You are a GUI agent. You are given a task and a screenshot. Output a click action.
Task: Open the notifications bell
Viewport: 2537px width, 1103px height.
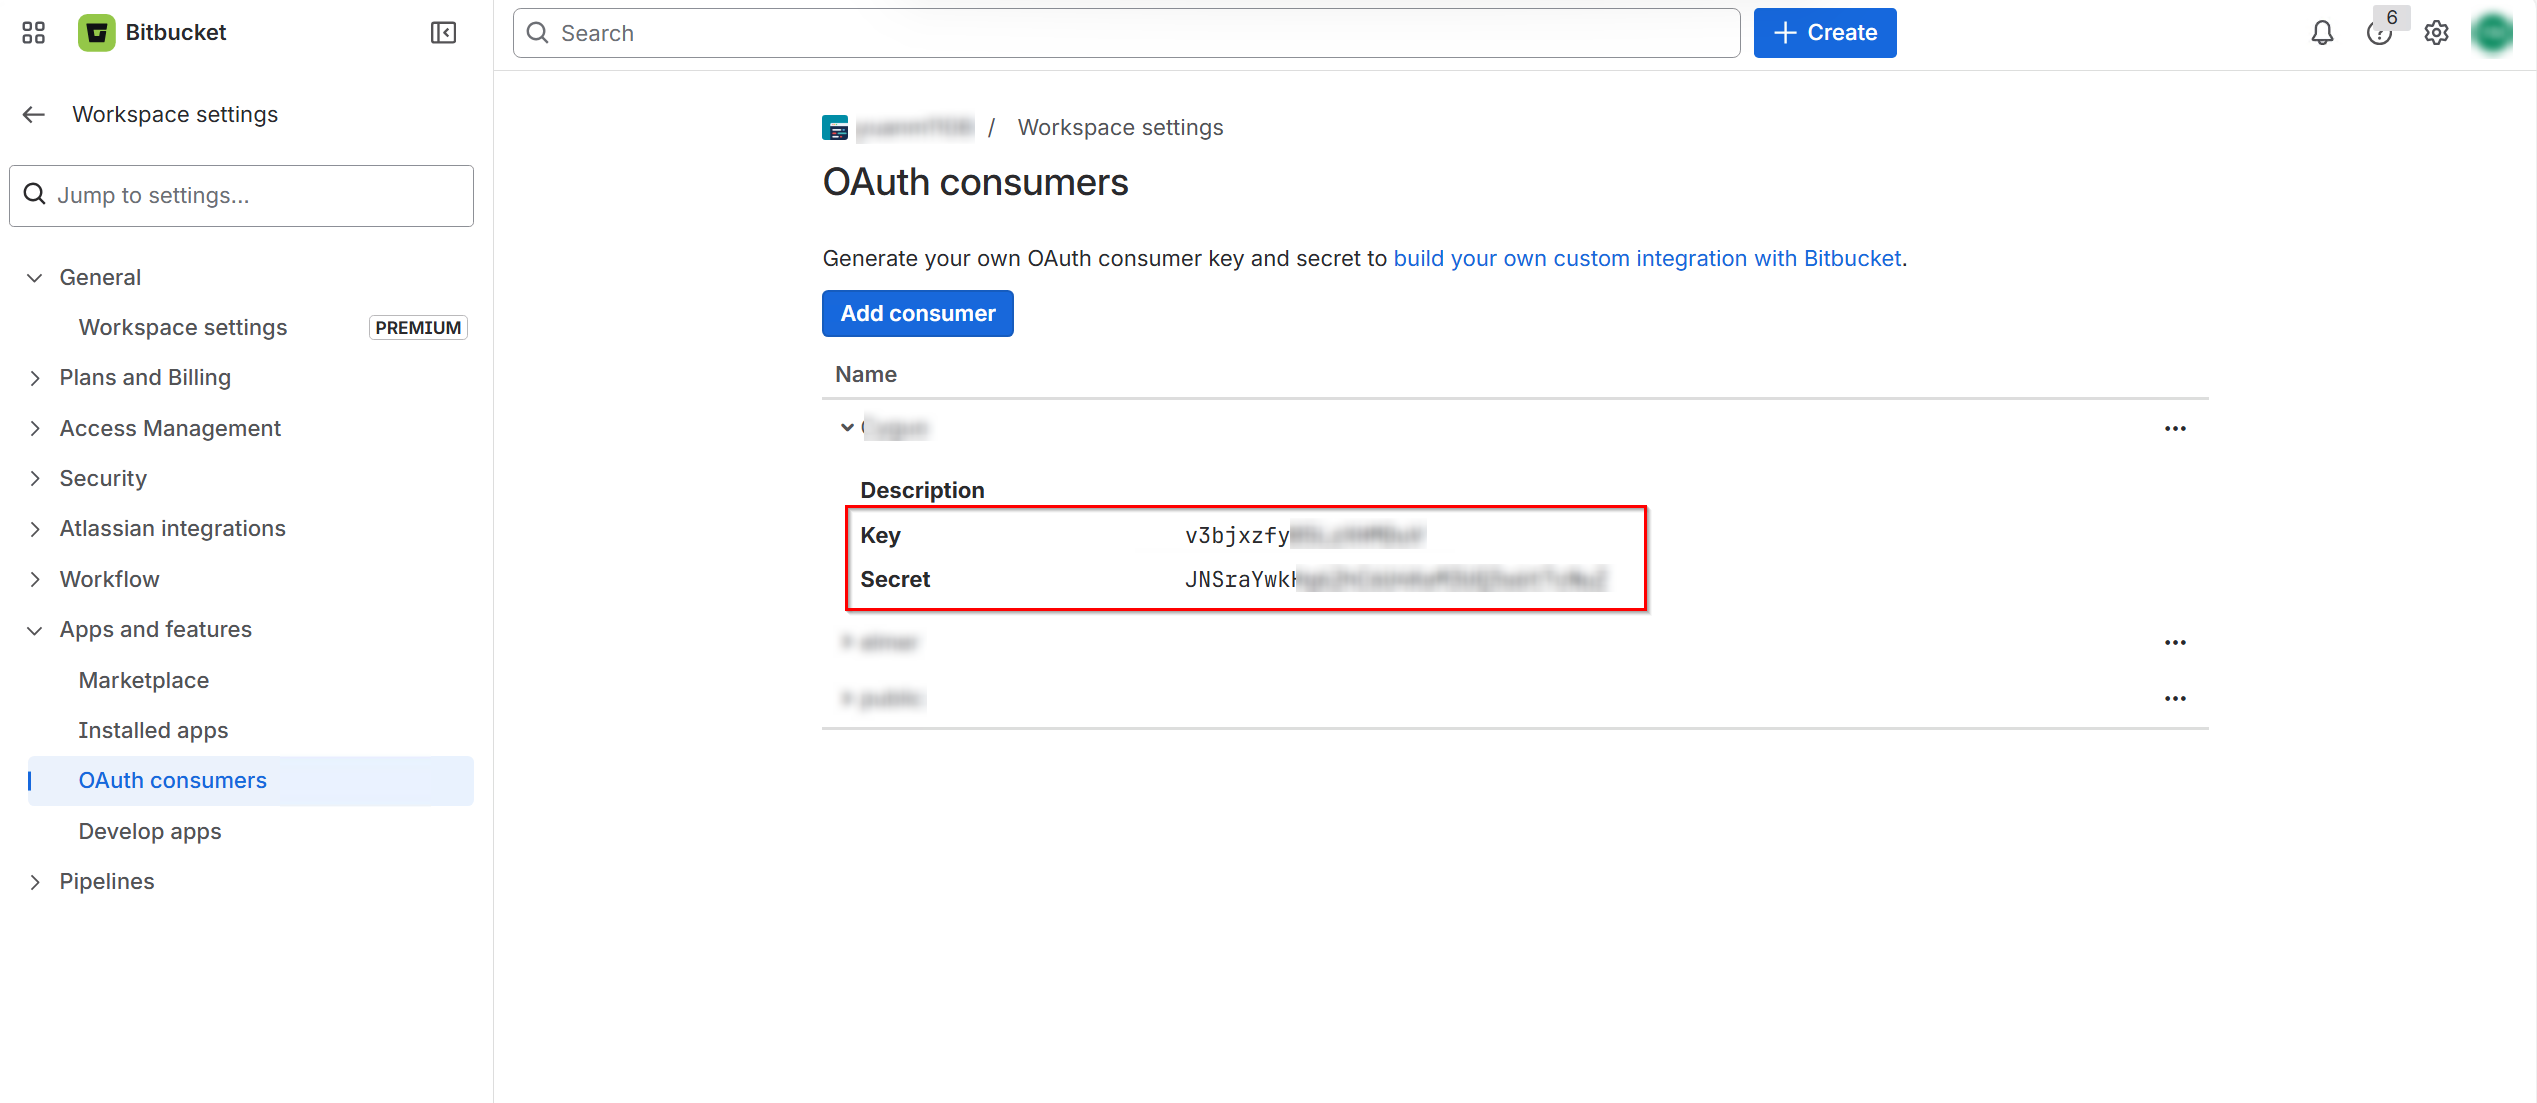pos(2322,33)
